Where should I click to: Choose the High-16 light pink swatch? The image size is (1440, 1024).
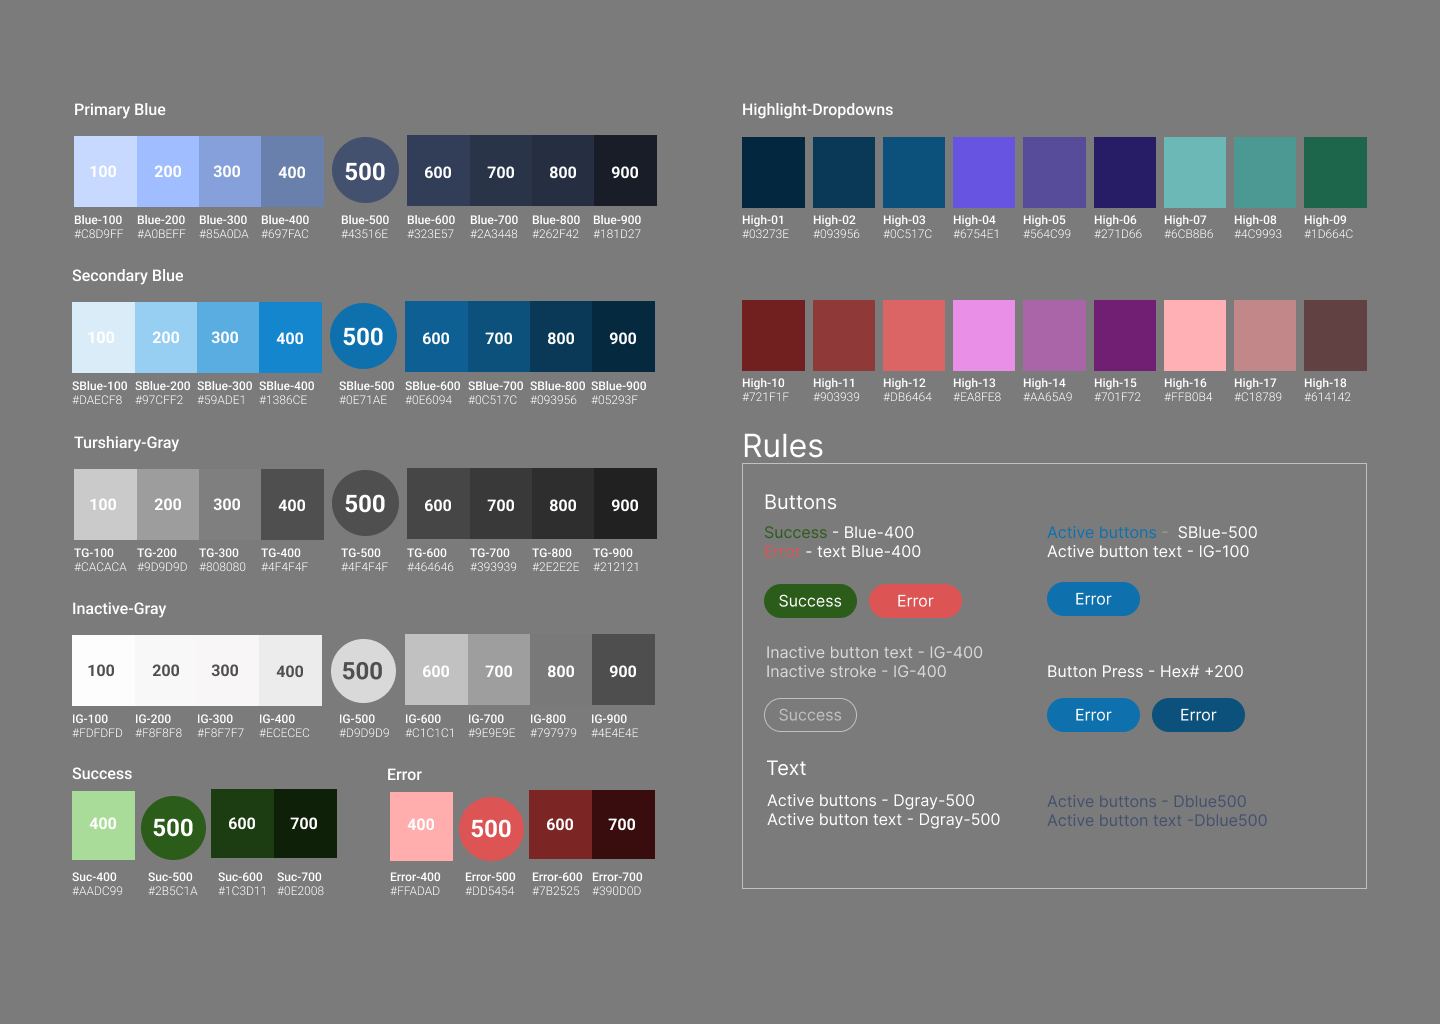pos(1195,335)
